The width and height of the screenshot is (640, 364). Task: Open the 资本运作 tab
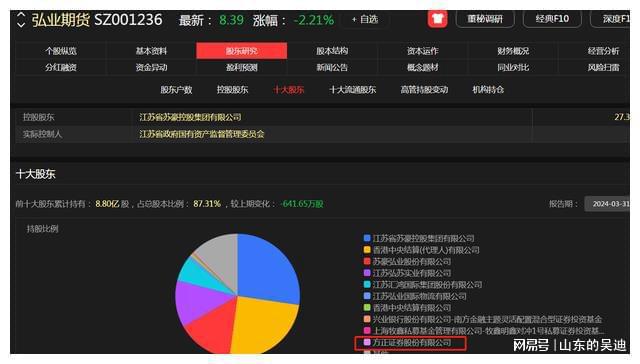pos(422,51)
